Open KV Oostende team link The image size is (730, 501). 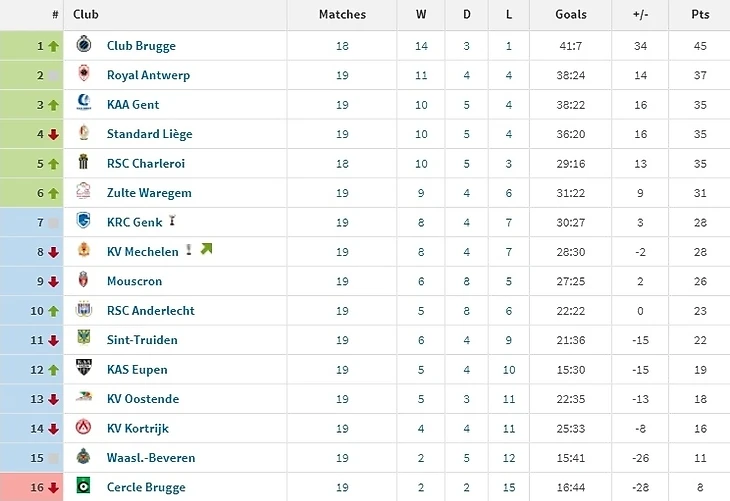[x=143, y=399]
